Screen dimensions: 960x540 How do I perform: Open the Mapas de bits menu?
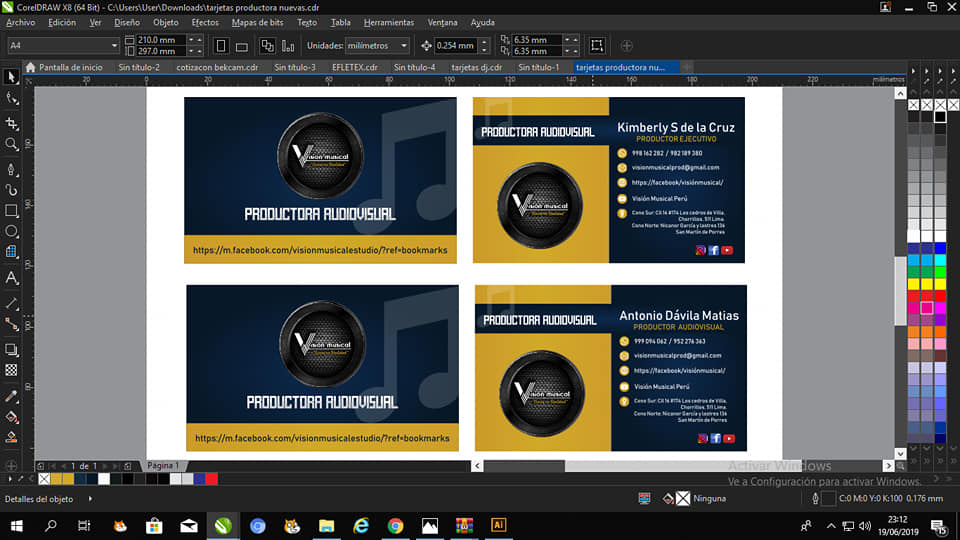257,22
